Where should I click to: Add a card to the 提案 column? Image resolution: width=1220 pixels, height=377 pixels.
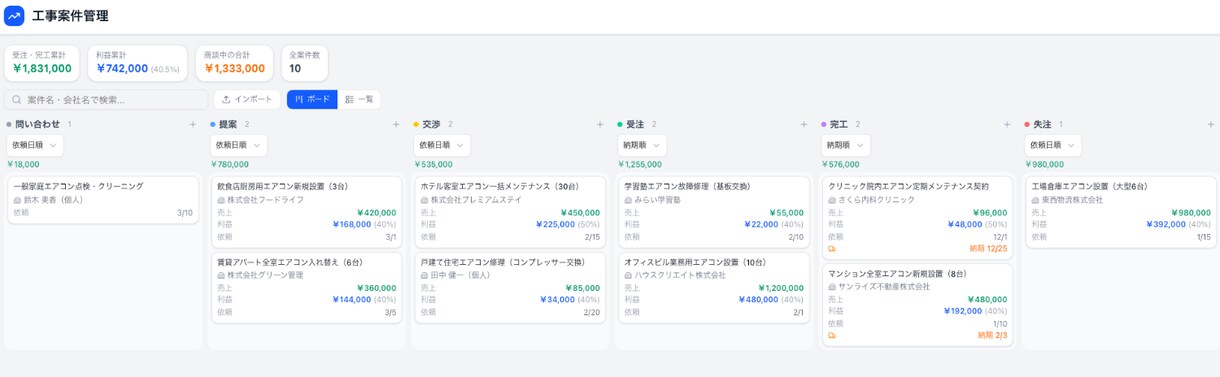tap(397, 124)
